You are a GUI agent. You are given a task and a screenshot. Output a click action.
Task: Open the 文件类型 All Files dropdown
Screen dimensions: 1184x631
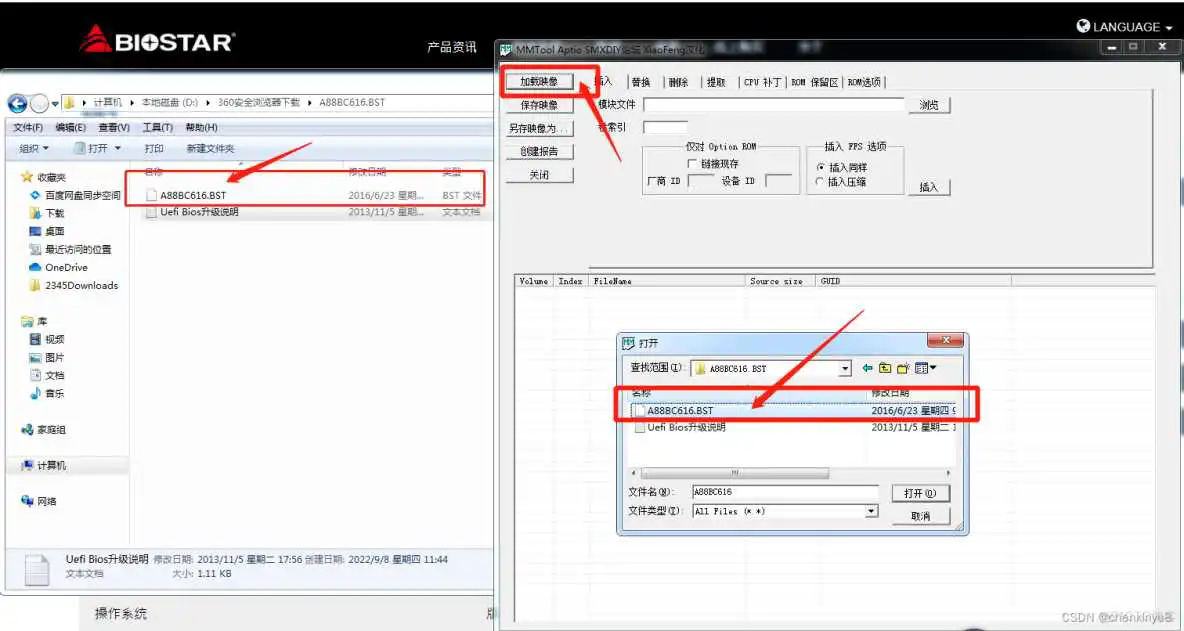[871, 511]
